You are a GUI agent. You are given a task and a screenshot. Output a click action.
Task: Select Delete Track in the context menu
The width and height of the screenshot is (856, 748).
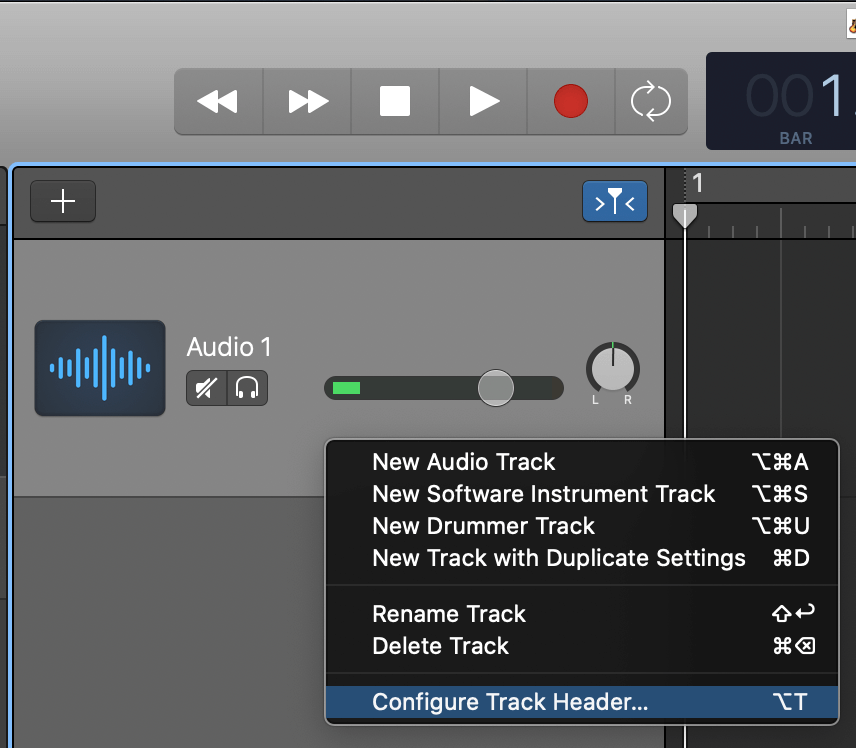click(440, 646)
